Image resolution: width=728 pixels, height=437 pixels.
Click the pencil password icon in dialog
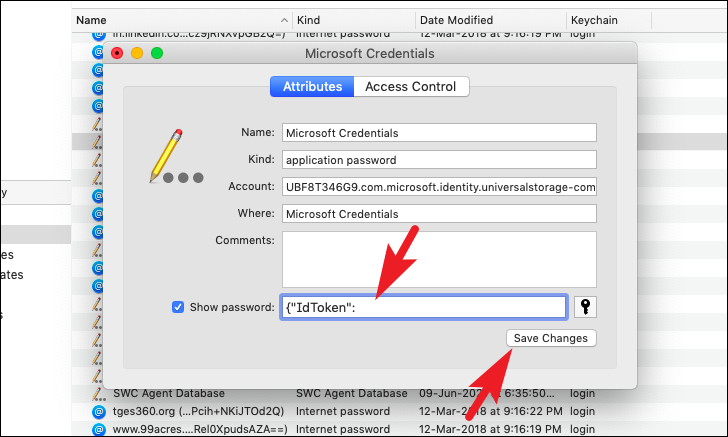coord(176,157)
